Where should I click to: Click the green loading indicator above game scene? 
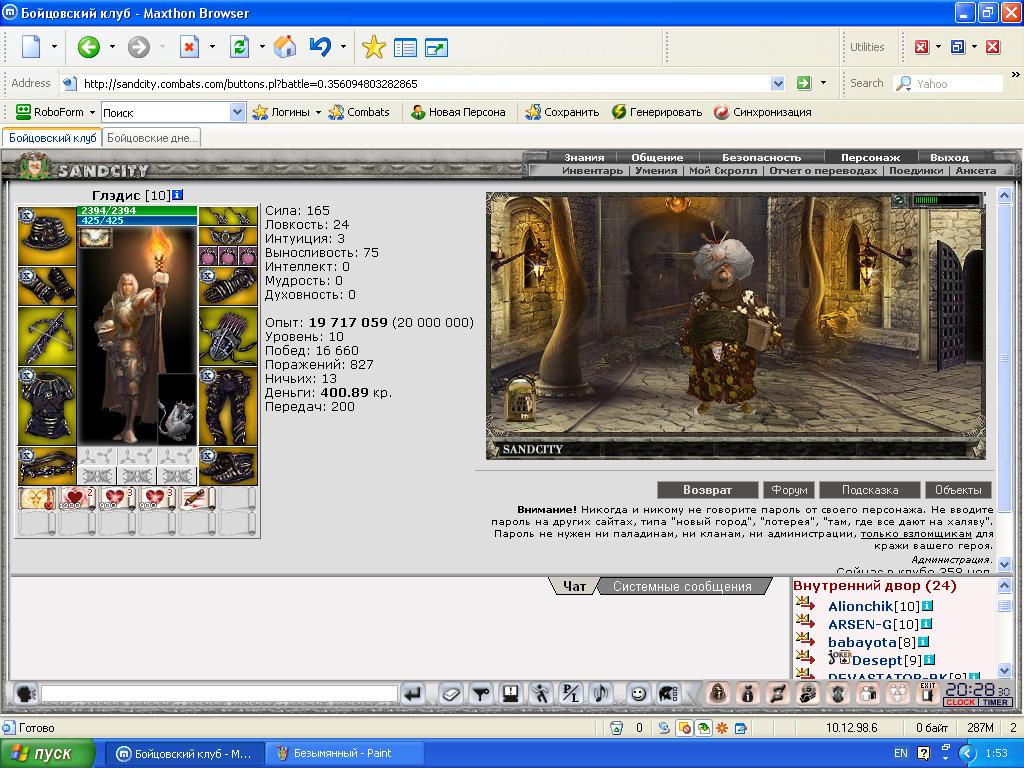[x=946, y=200]
